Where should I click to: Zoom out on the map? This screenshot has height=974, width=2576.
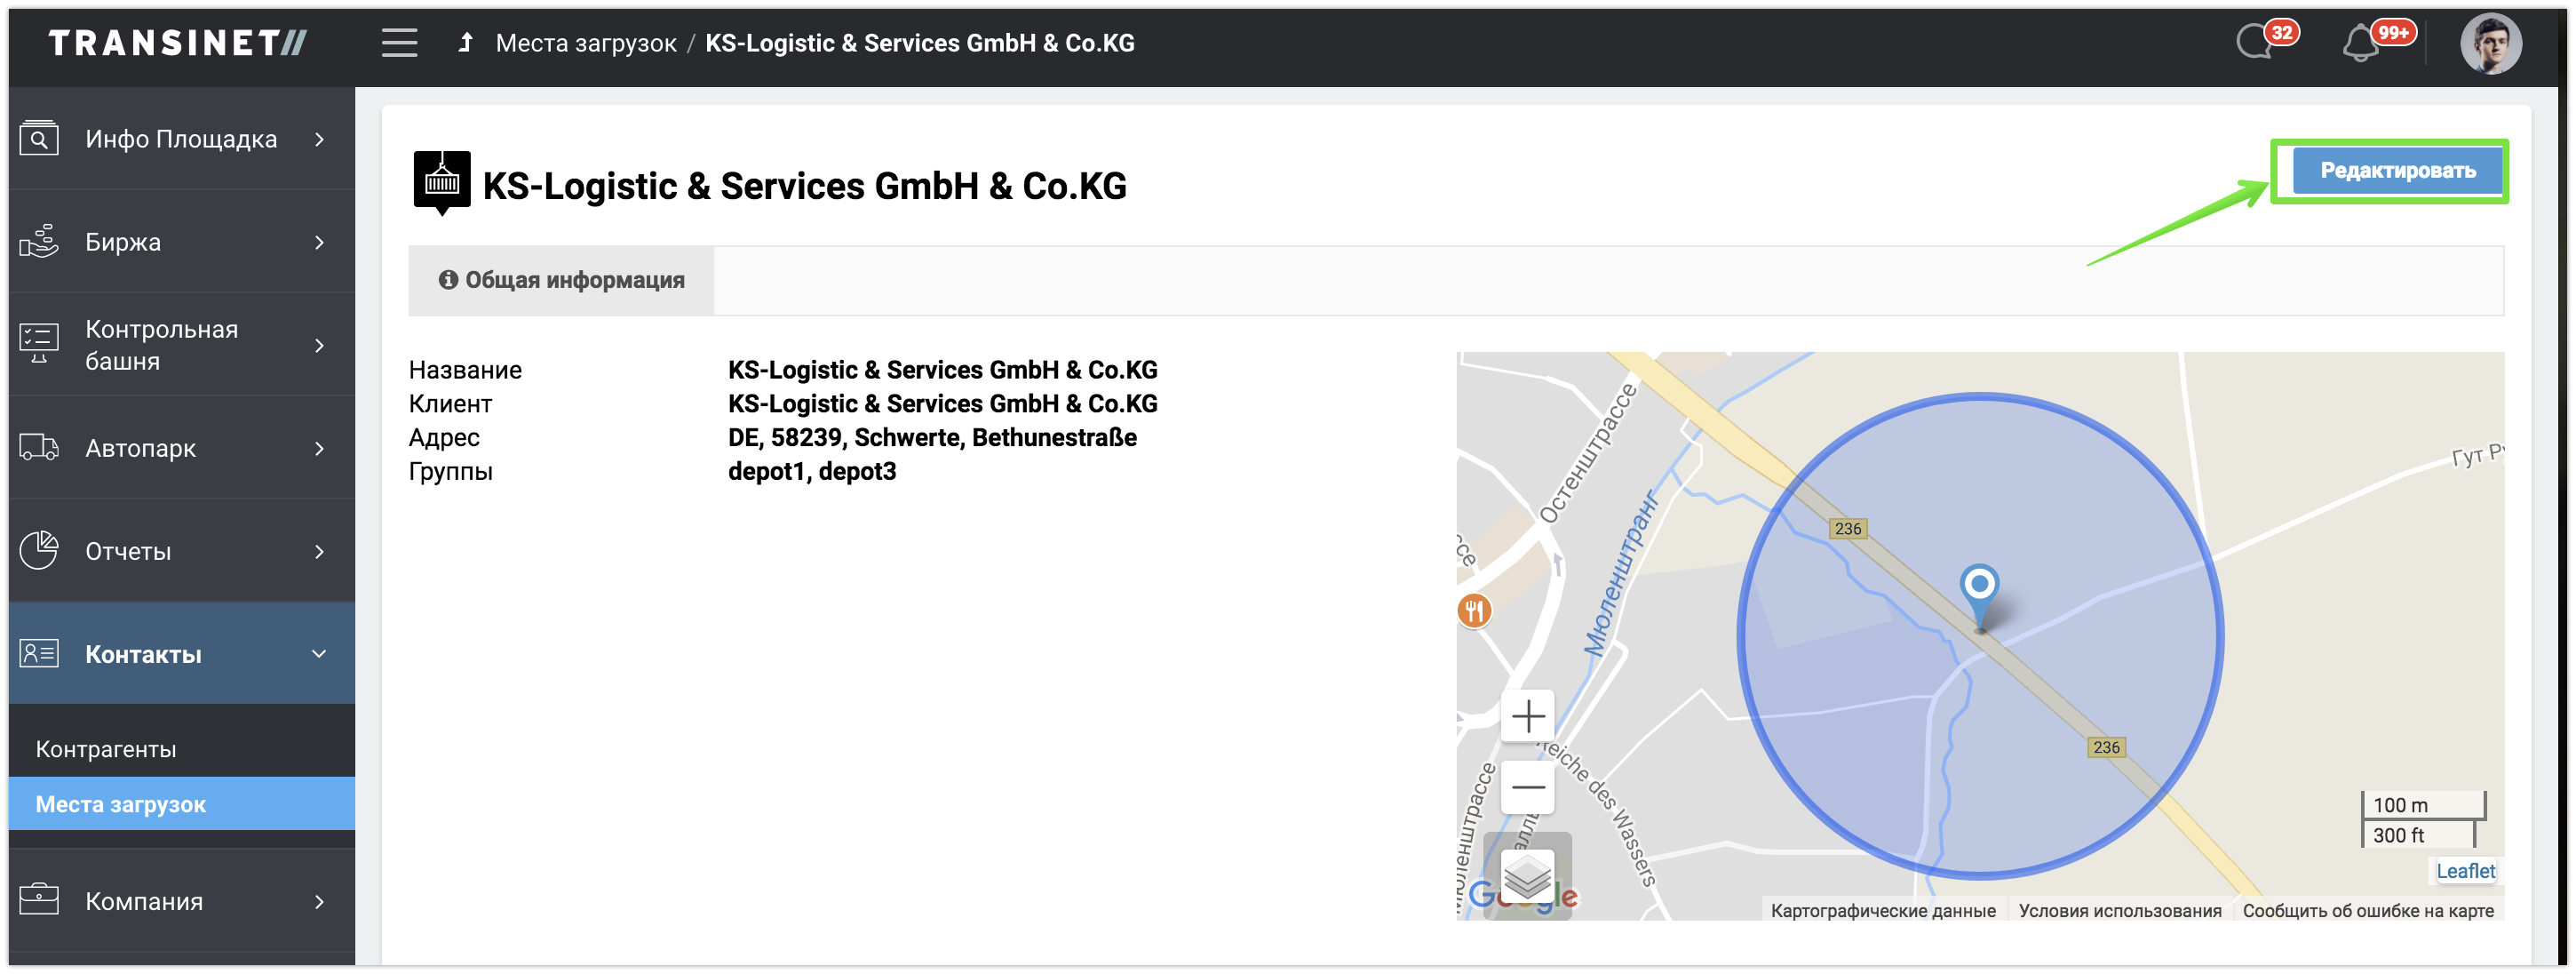pos(1528,787)
